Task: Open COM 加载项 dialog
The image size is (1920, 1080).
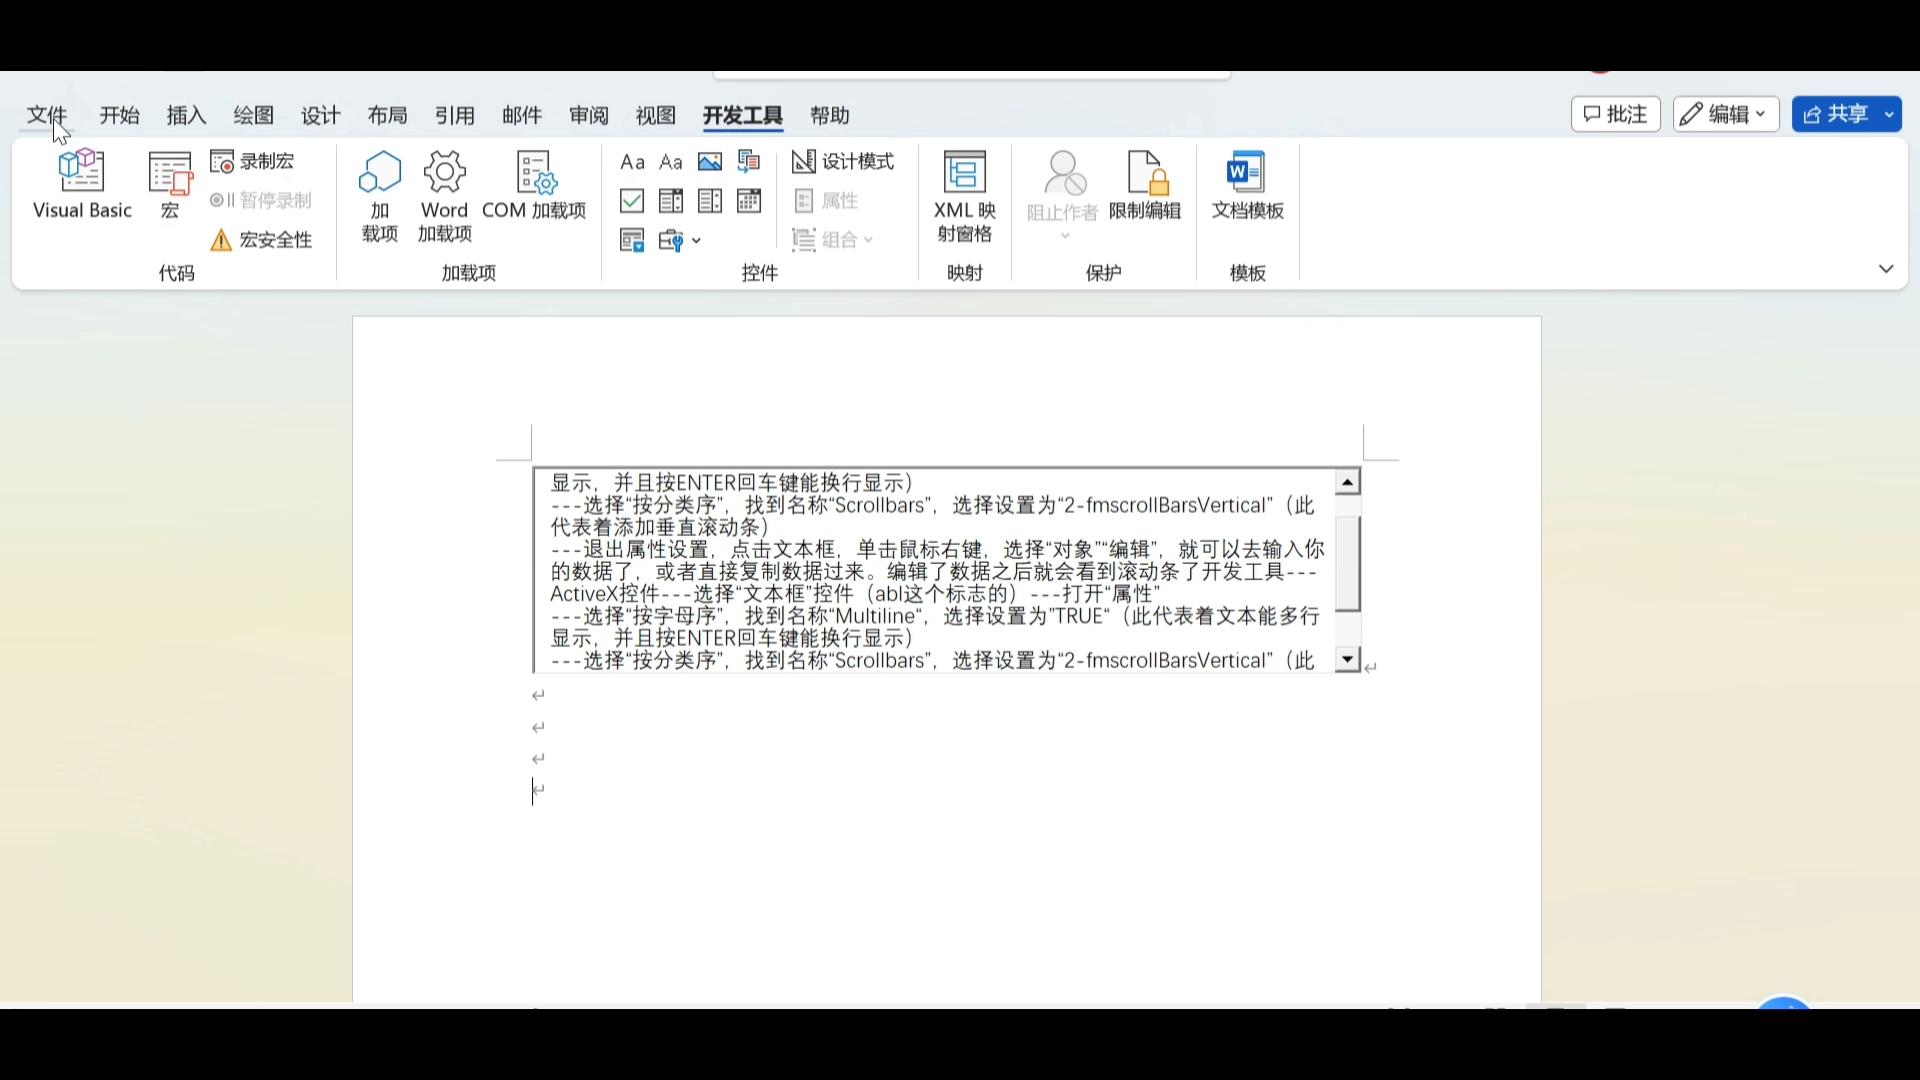Action: coord(535,186)
